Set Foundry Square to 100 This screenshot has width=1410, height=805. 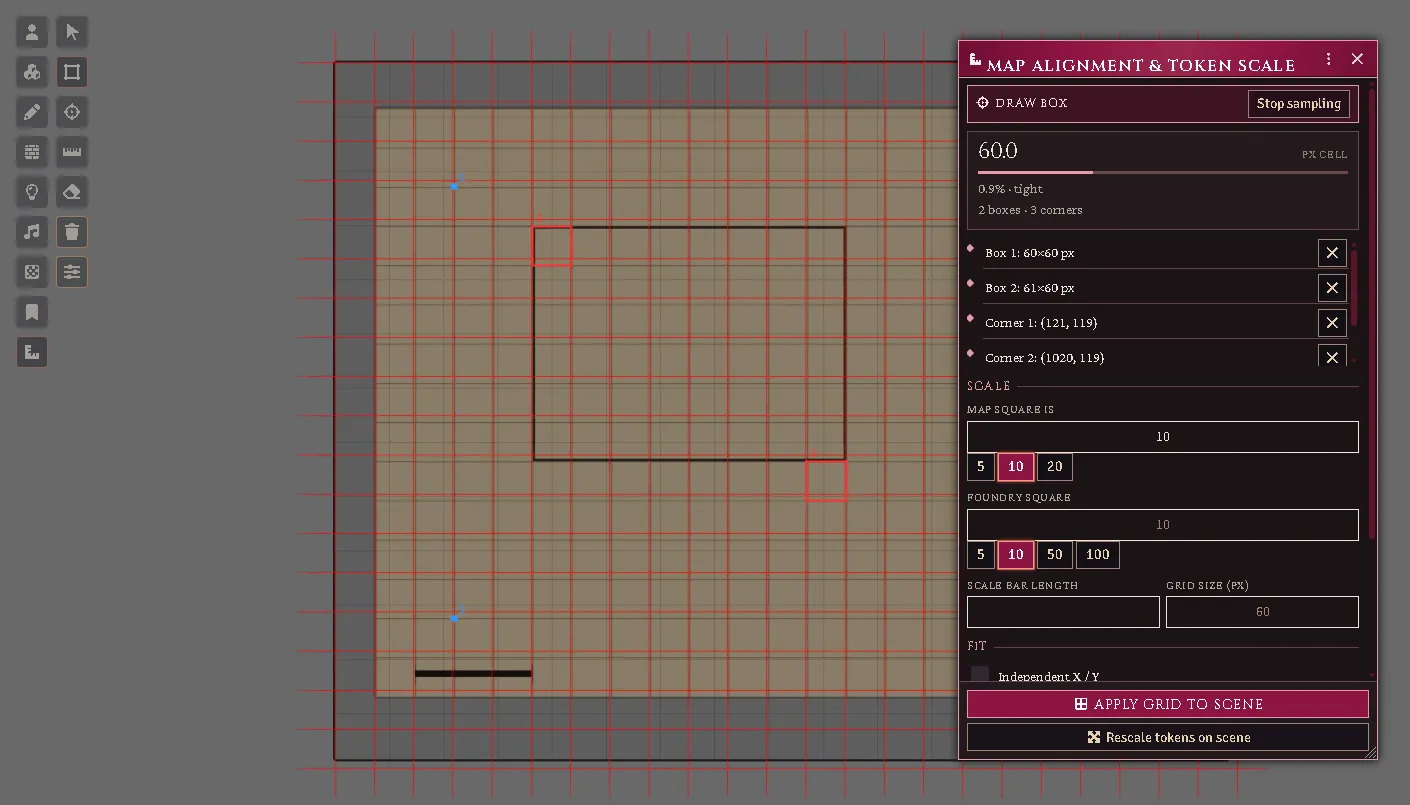(x=1098, y=555)
